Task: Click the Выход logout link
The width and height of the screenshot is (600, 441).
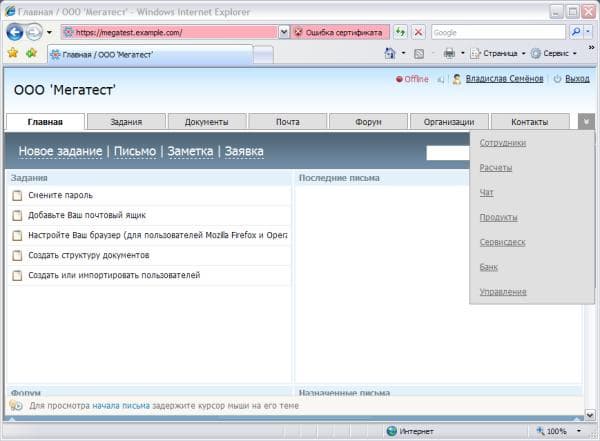Action: pyautogui.click(x=577, y=79)
